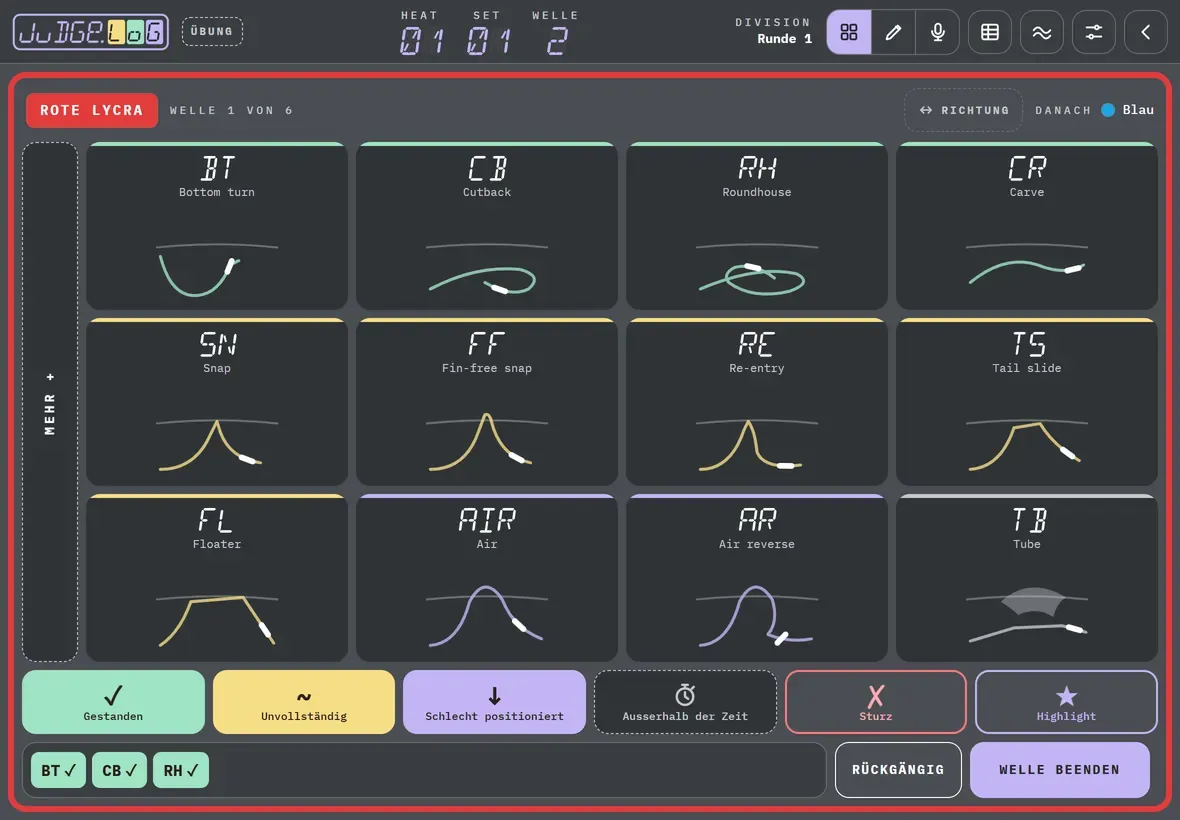Viewport: 1180px width, 820px height.
Task: Pick the Tube maneuver tile
Action: coord(1026,578)
